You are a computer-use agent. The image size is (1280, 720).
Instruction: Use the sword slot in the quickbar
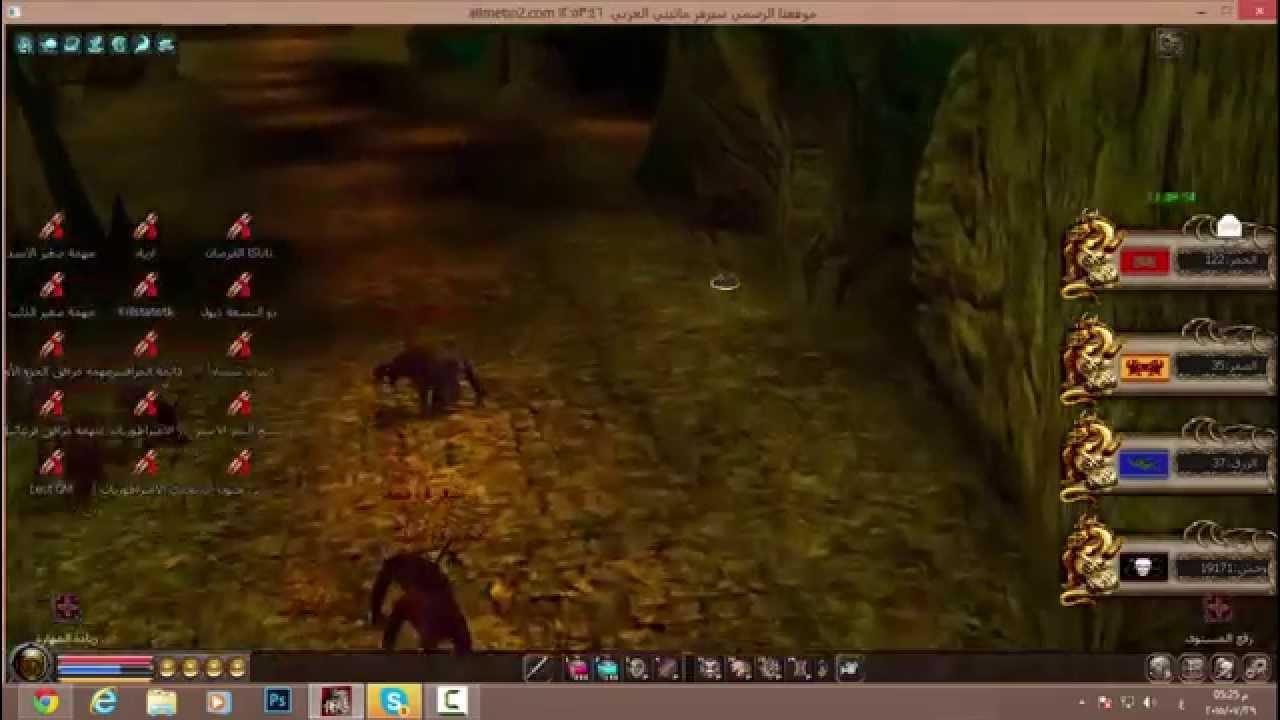coord(537,668)
